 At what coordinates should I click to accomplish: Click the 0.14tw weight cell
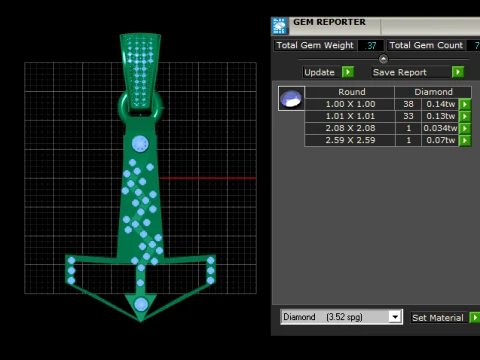point(440,104)
